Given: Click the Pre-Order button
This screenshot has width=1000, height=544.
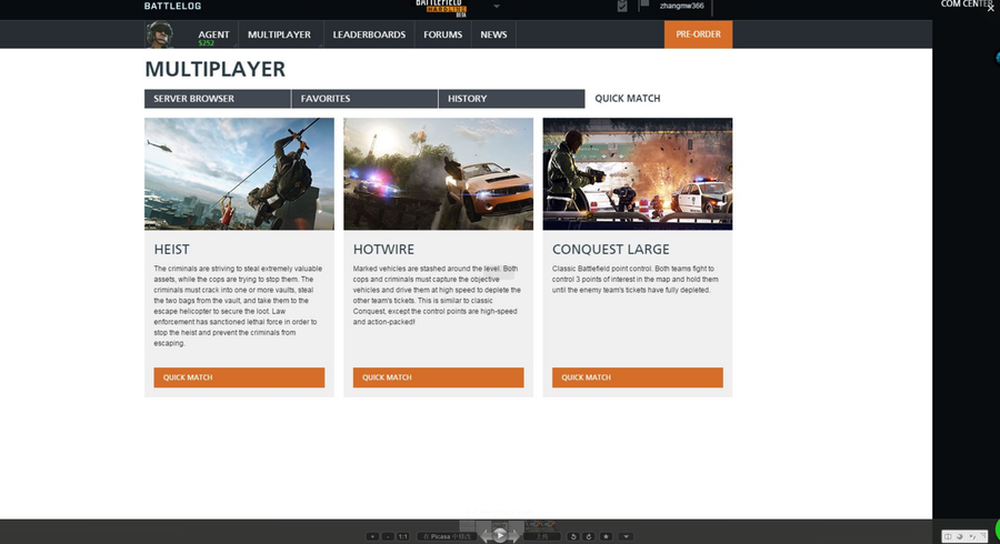Looking at the screenshot, I should coord(698,34).
